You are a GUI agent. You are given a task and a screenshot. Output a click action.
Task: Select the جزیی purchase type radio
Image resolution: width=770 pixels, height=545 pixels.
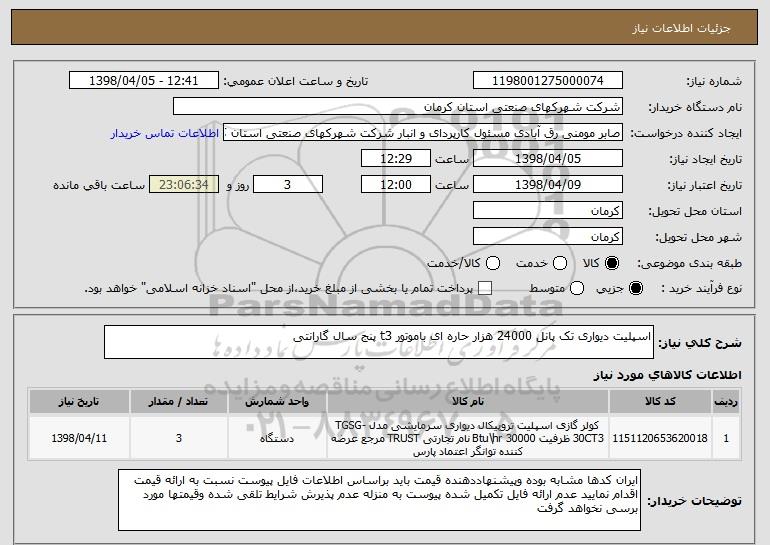point(635,289)
